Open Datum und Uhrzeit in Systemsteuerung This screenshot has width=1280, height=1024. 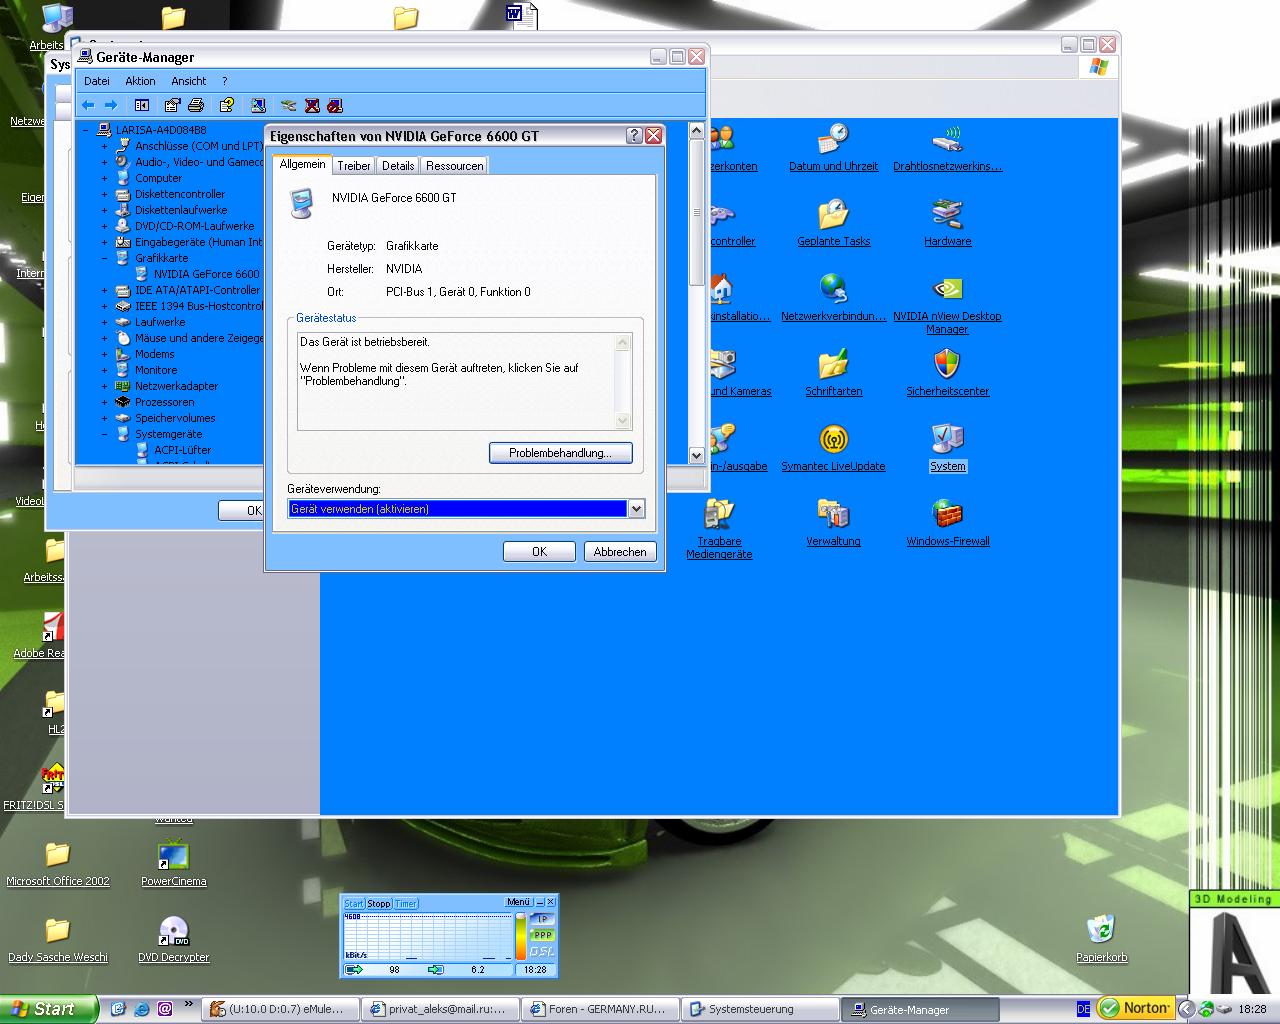click(833, 148)
